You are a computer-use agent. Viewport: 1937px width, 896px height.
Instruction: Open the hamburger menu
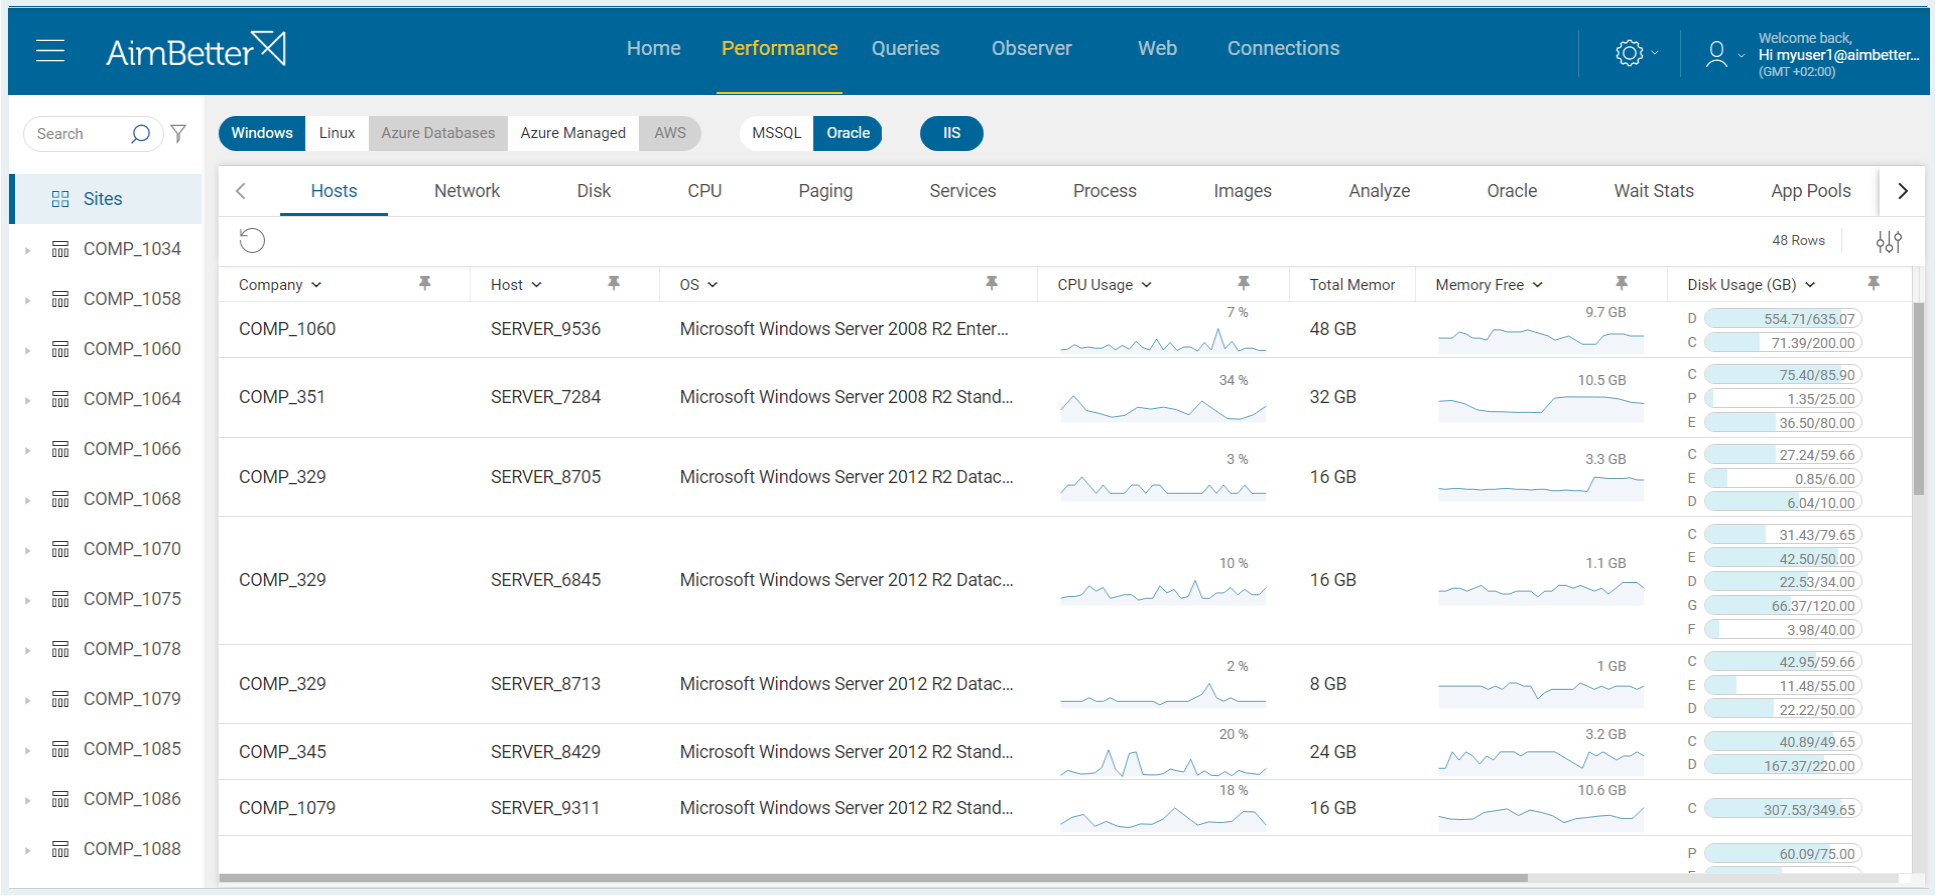(50, 51)
